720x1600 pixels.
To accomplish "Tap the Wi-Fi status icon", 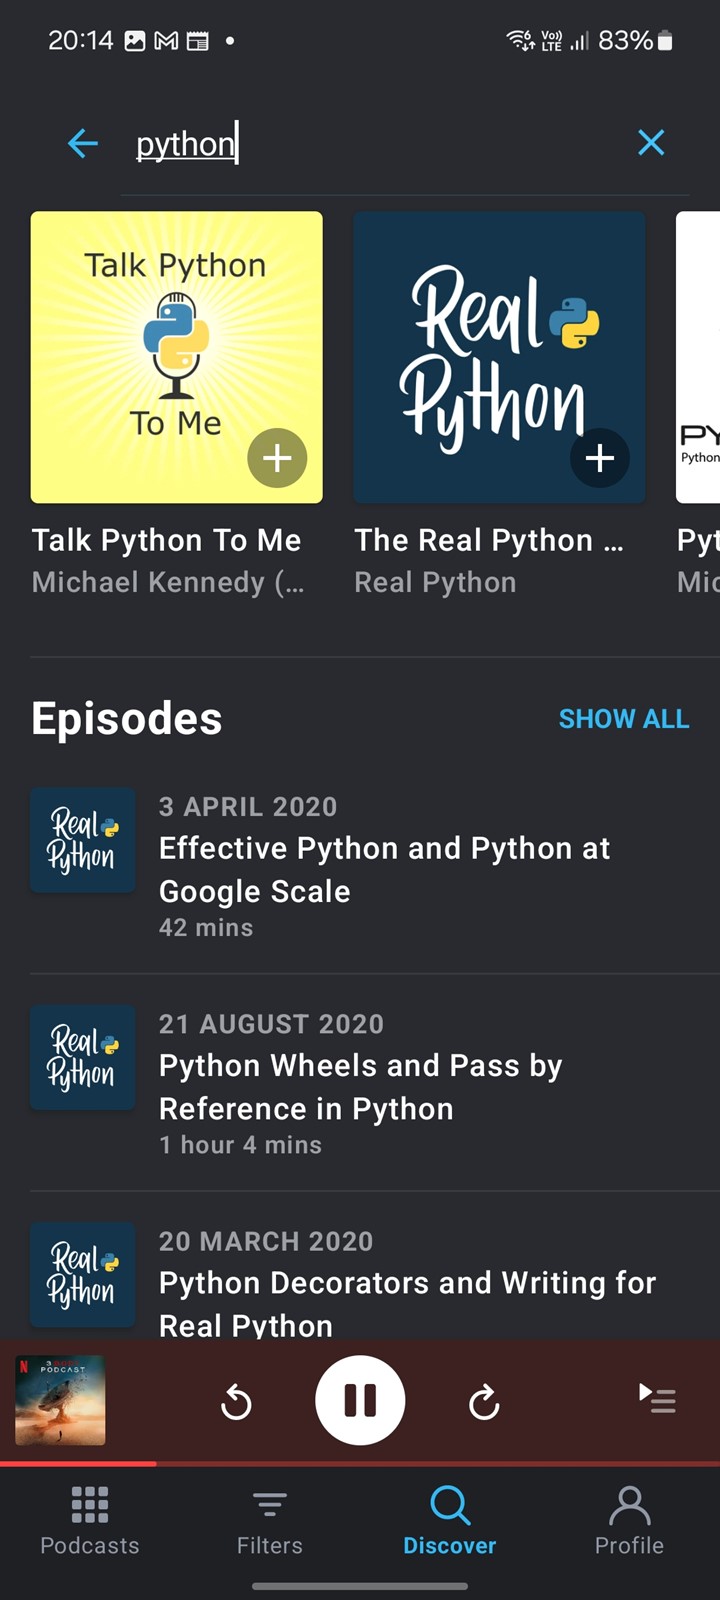I will (520, 40).
